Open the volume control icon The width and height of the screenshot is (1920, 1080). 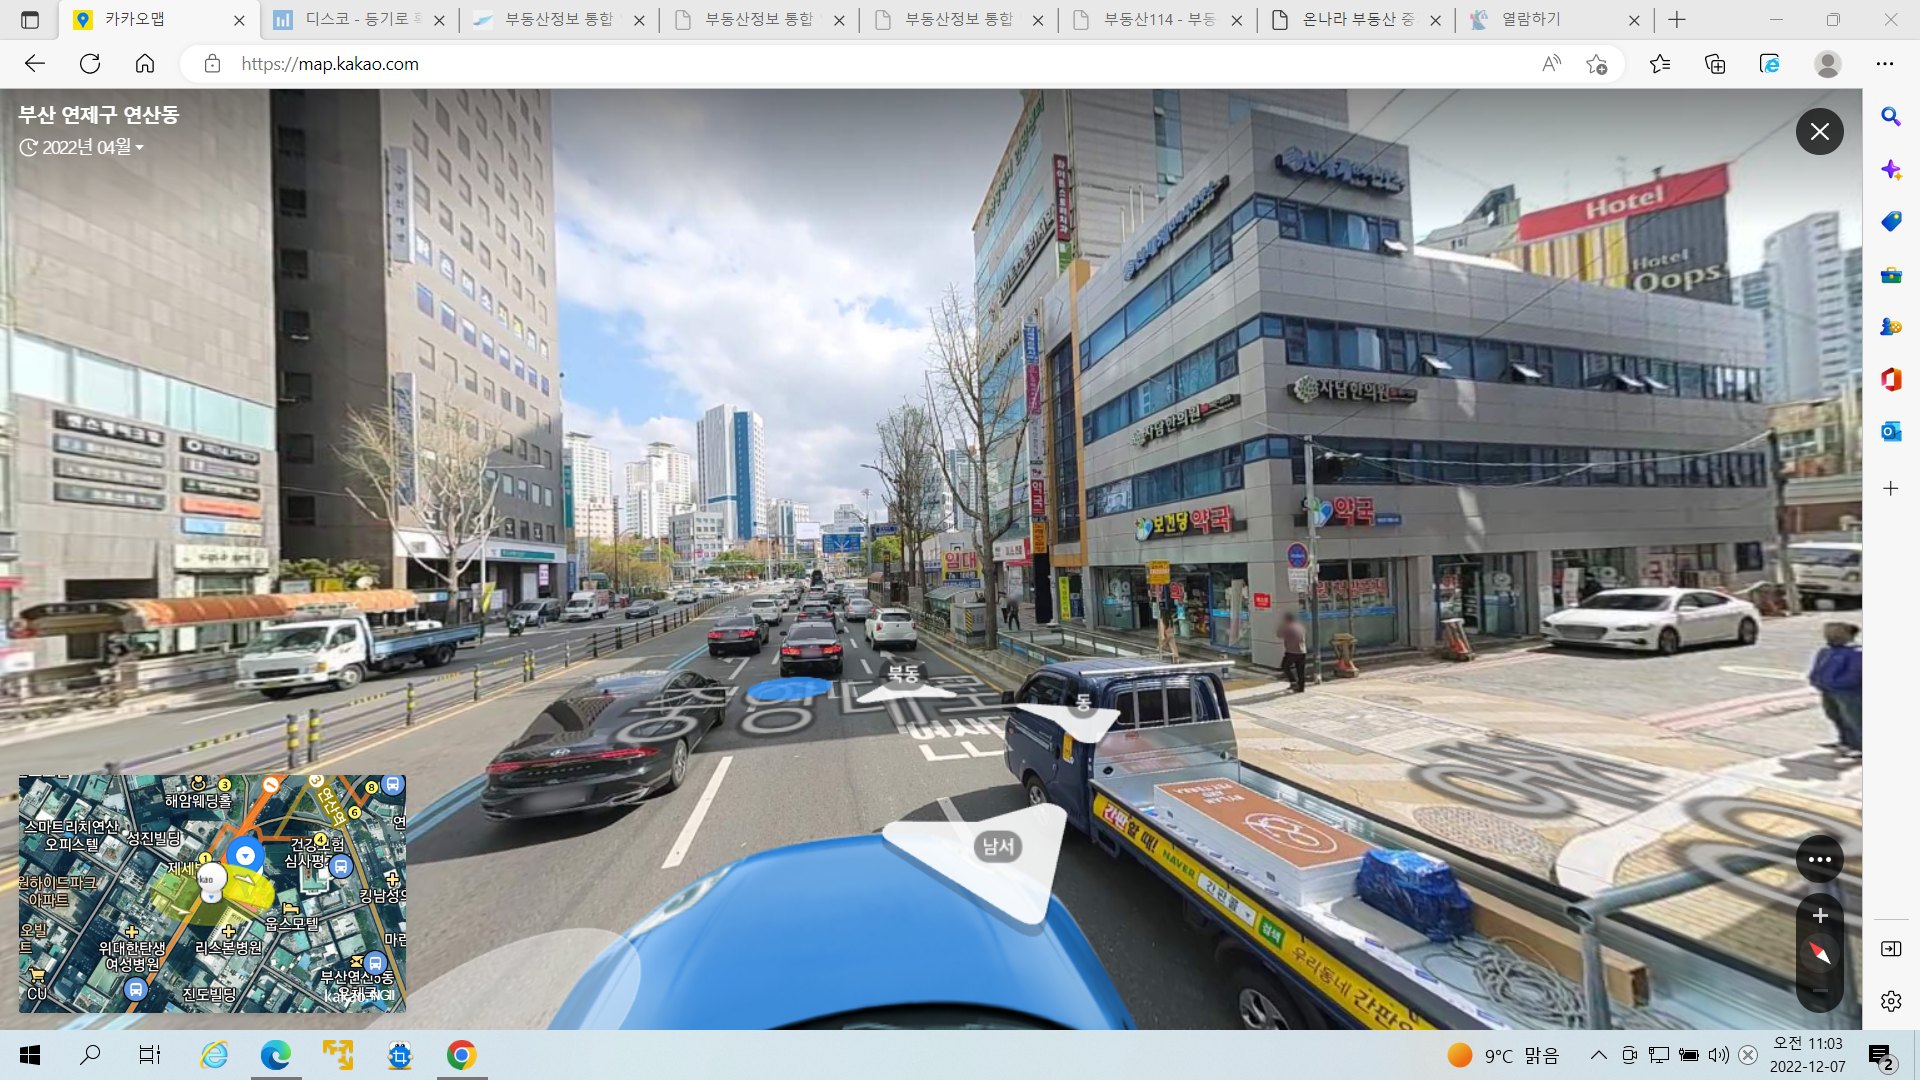[x=1719, y=1055]
